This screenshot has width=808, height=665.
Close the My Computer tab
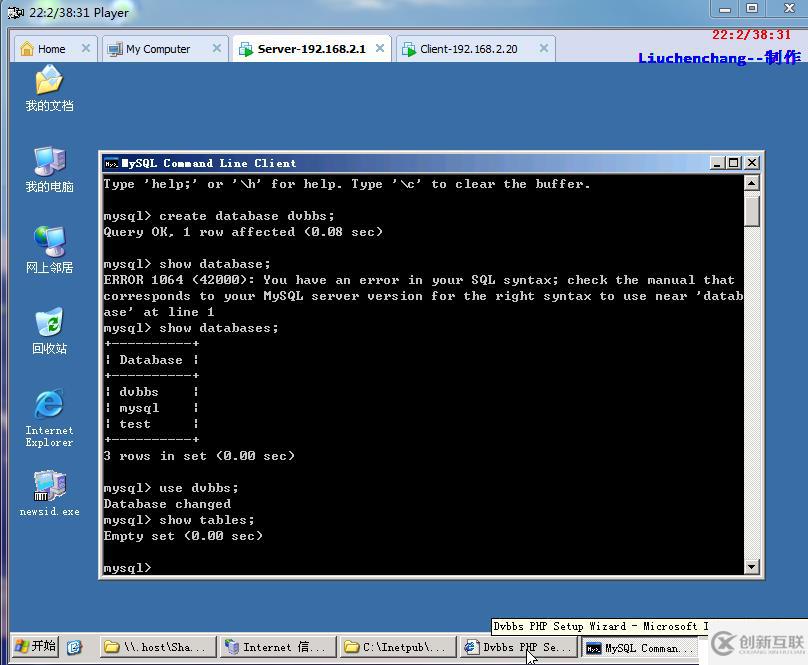coord(216,48)
